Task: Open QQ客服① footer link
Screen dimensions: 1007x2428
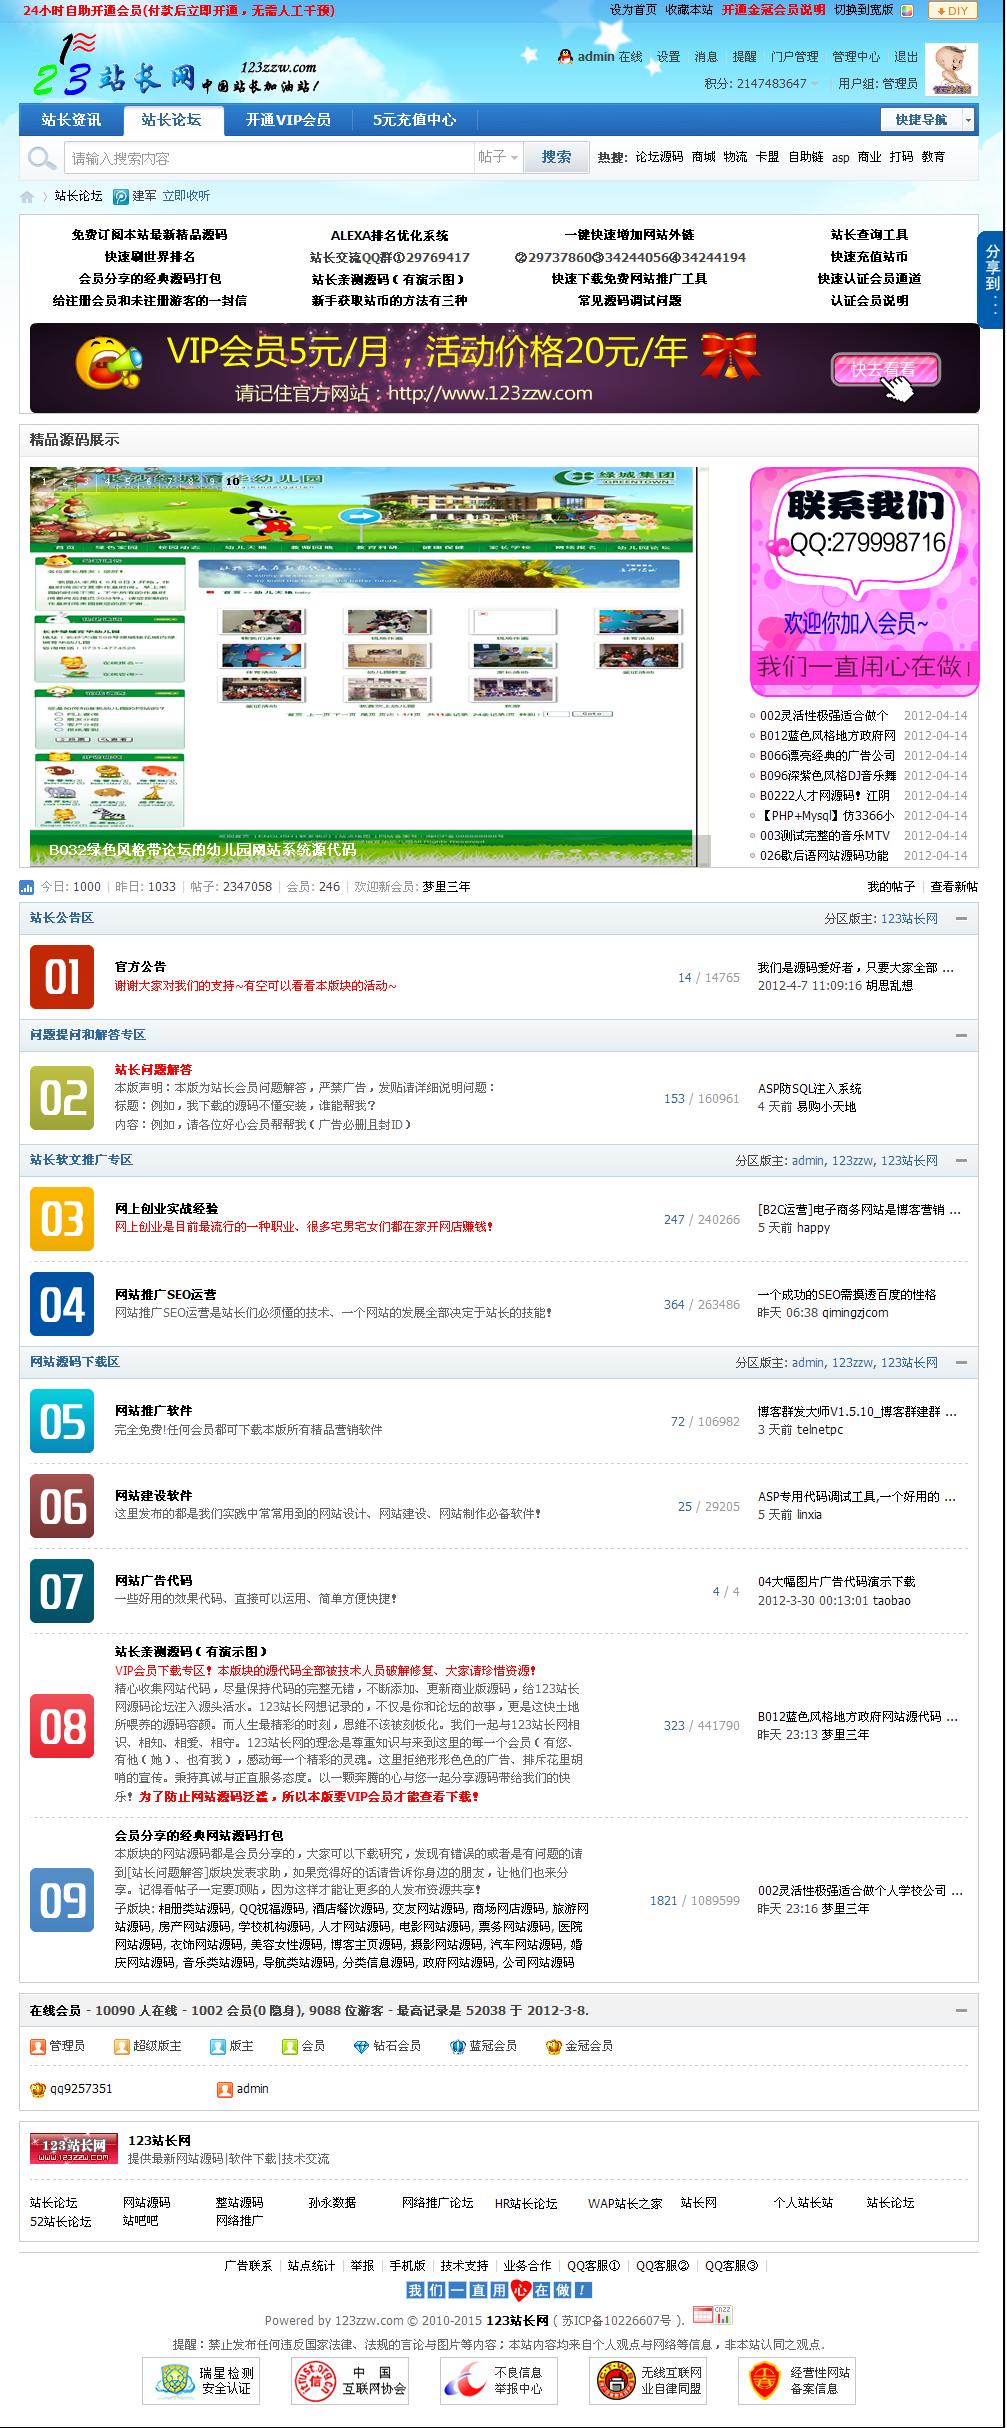Action: (x=594, y=2266)
